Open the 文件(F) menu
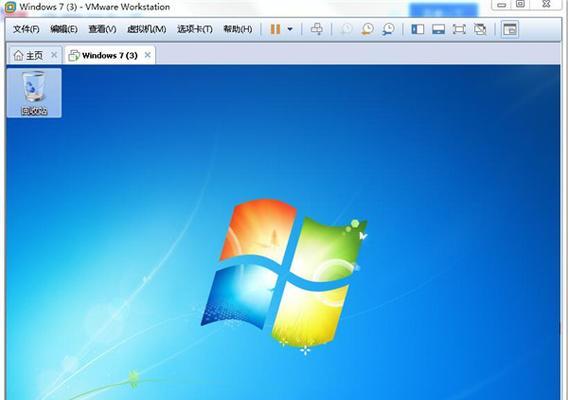Screen dimensions: 568x400 (x=26, y=29)
